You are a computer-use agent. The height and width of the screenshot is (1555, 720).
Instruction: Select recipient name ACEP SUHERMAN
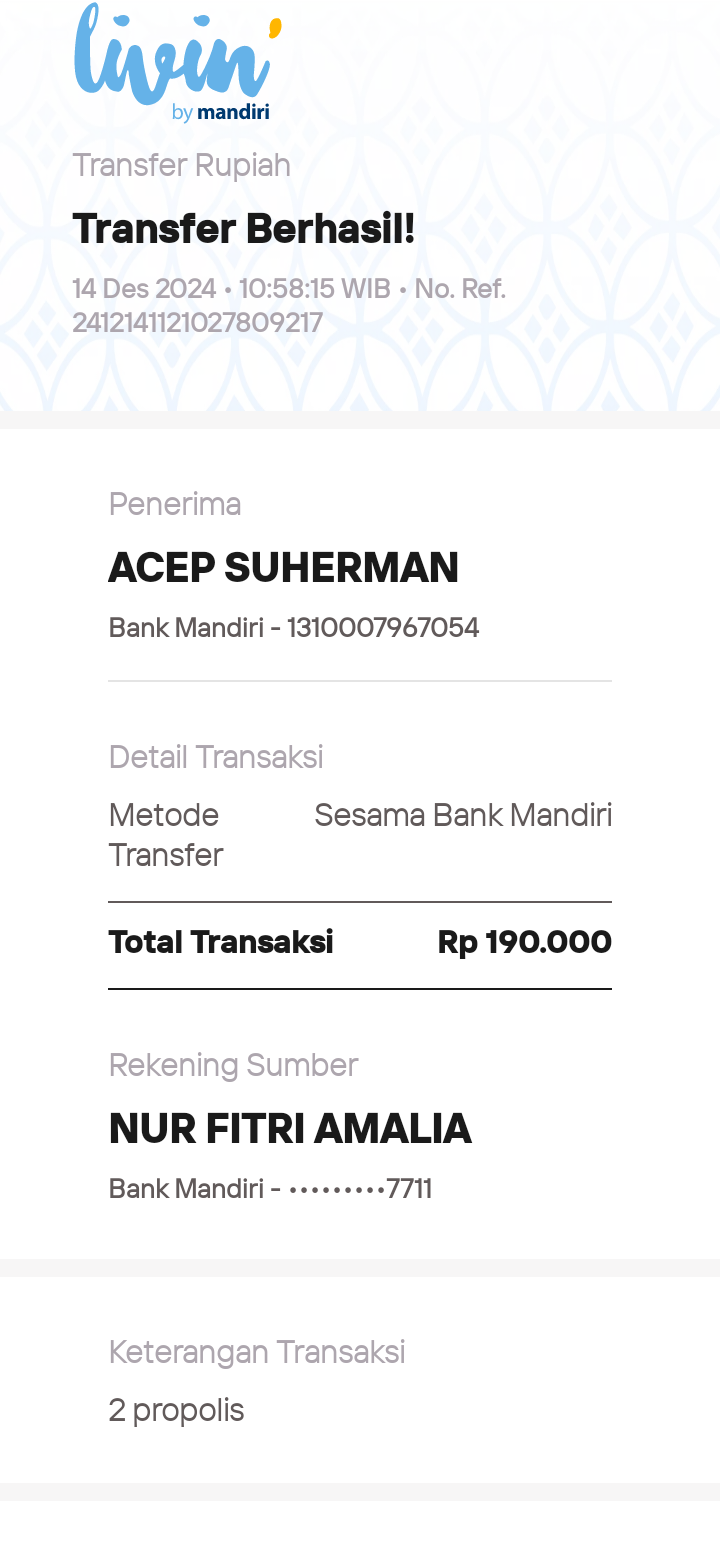(283, 568)
